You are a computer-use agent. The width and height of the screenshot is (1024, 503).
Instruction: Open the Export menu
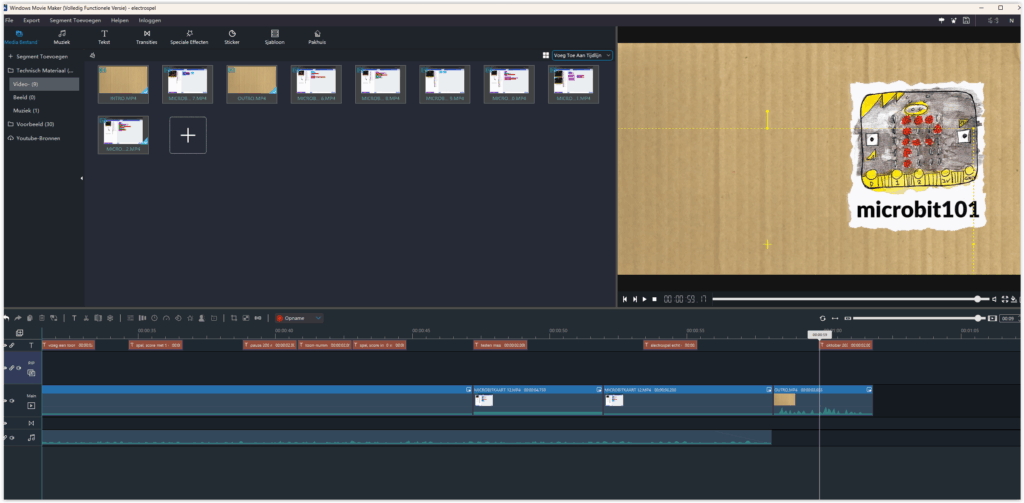point(32,20)
